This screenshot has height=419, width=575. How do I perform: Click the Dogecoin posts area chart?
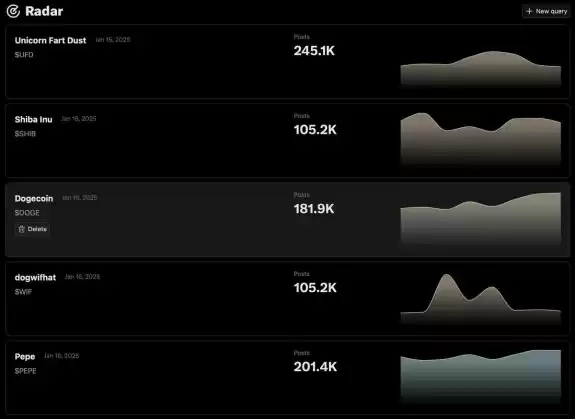point(480,219)
